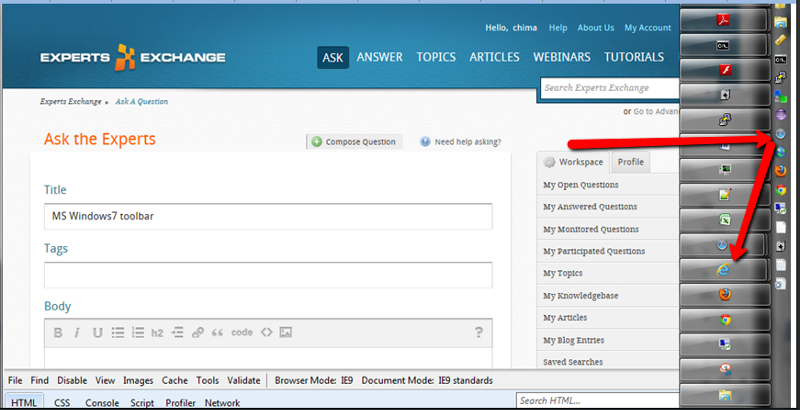
Task: Open Firefox large taskbar button
Action: click(x=724, y=295)
